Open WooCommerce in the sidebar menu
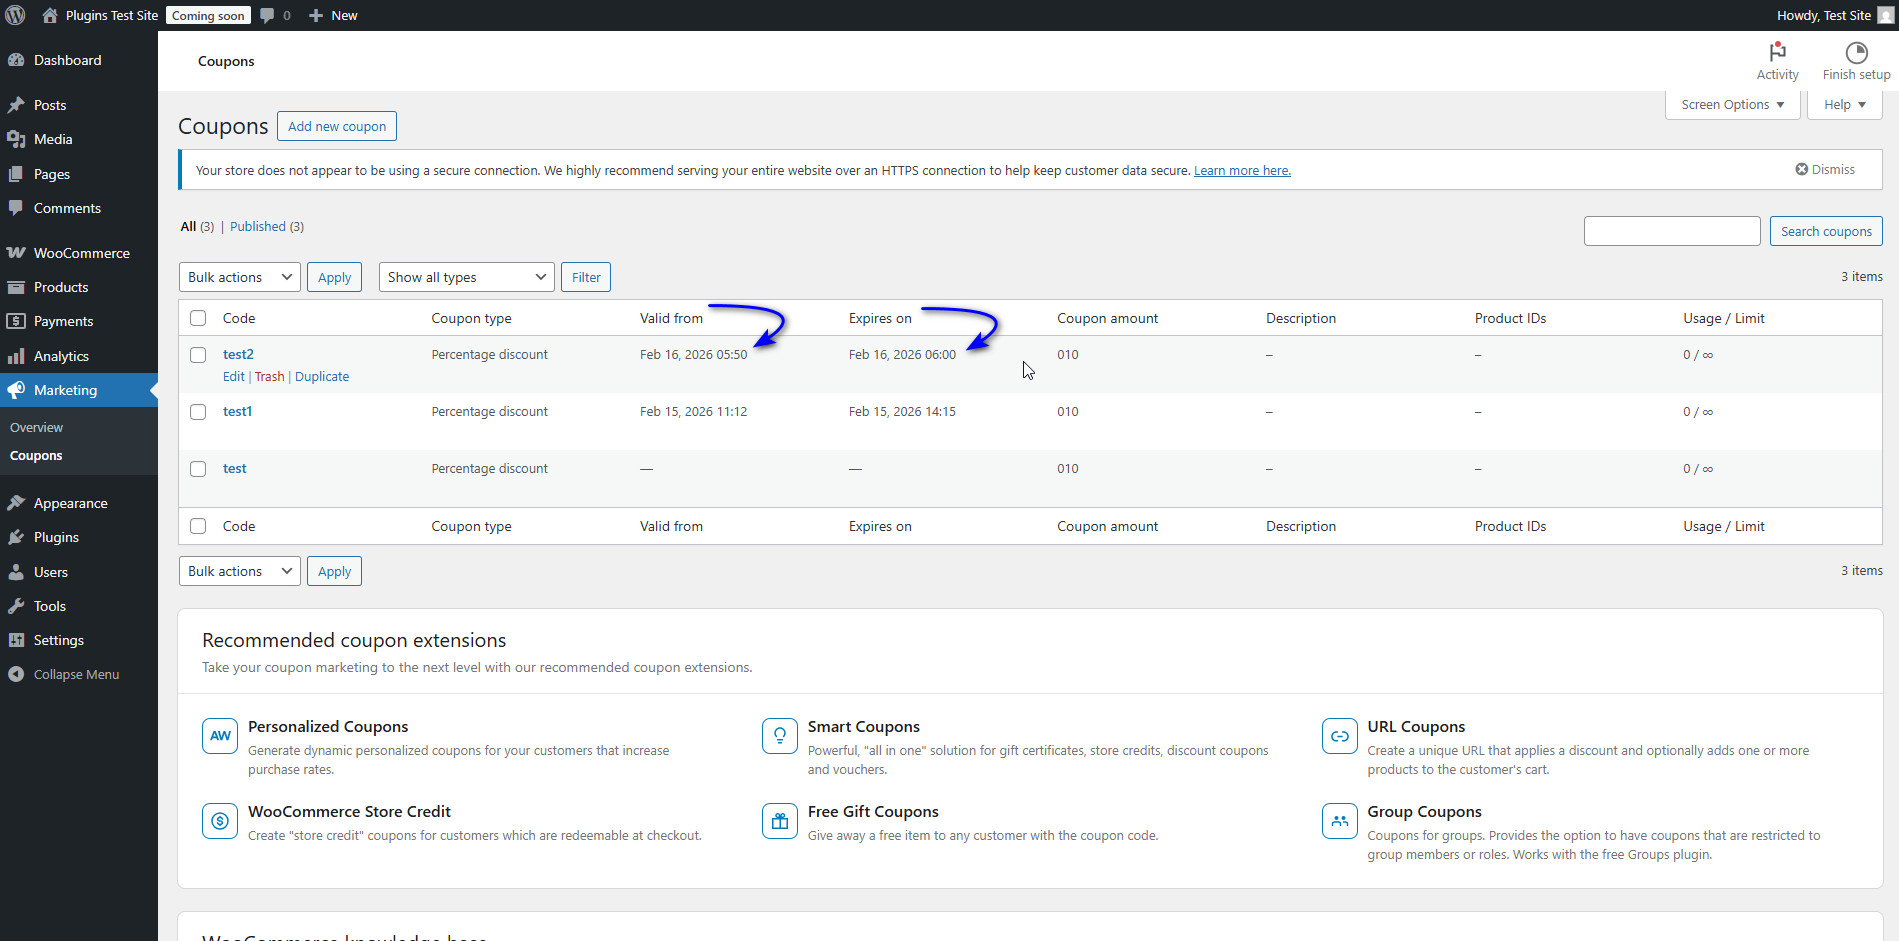The image size is (1899, 941). pyautogui.click(x=81, y=253)
